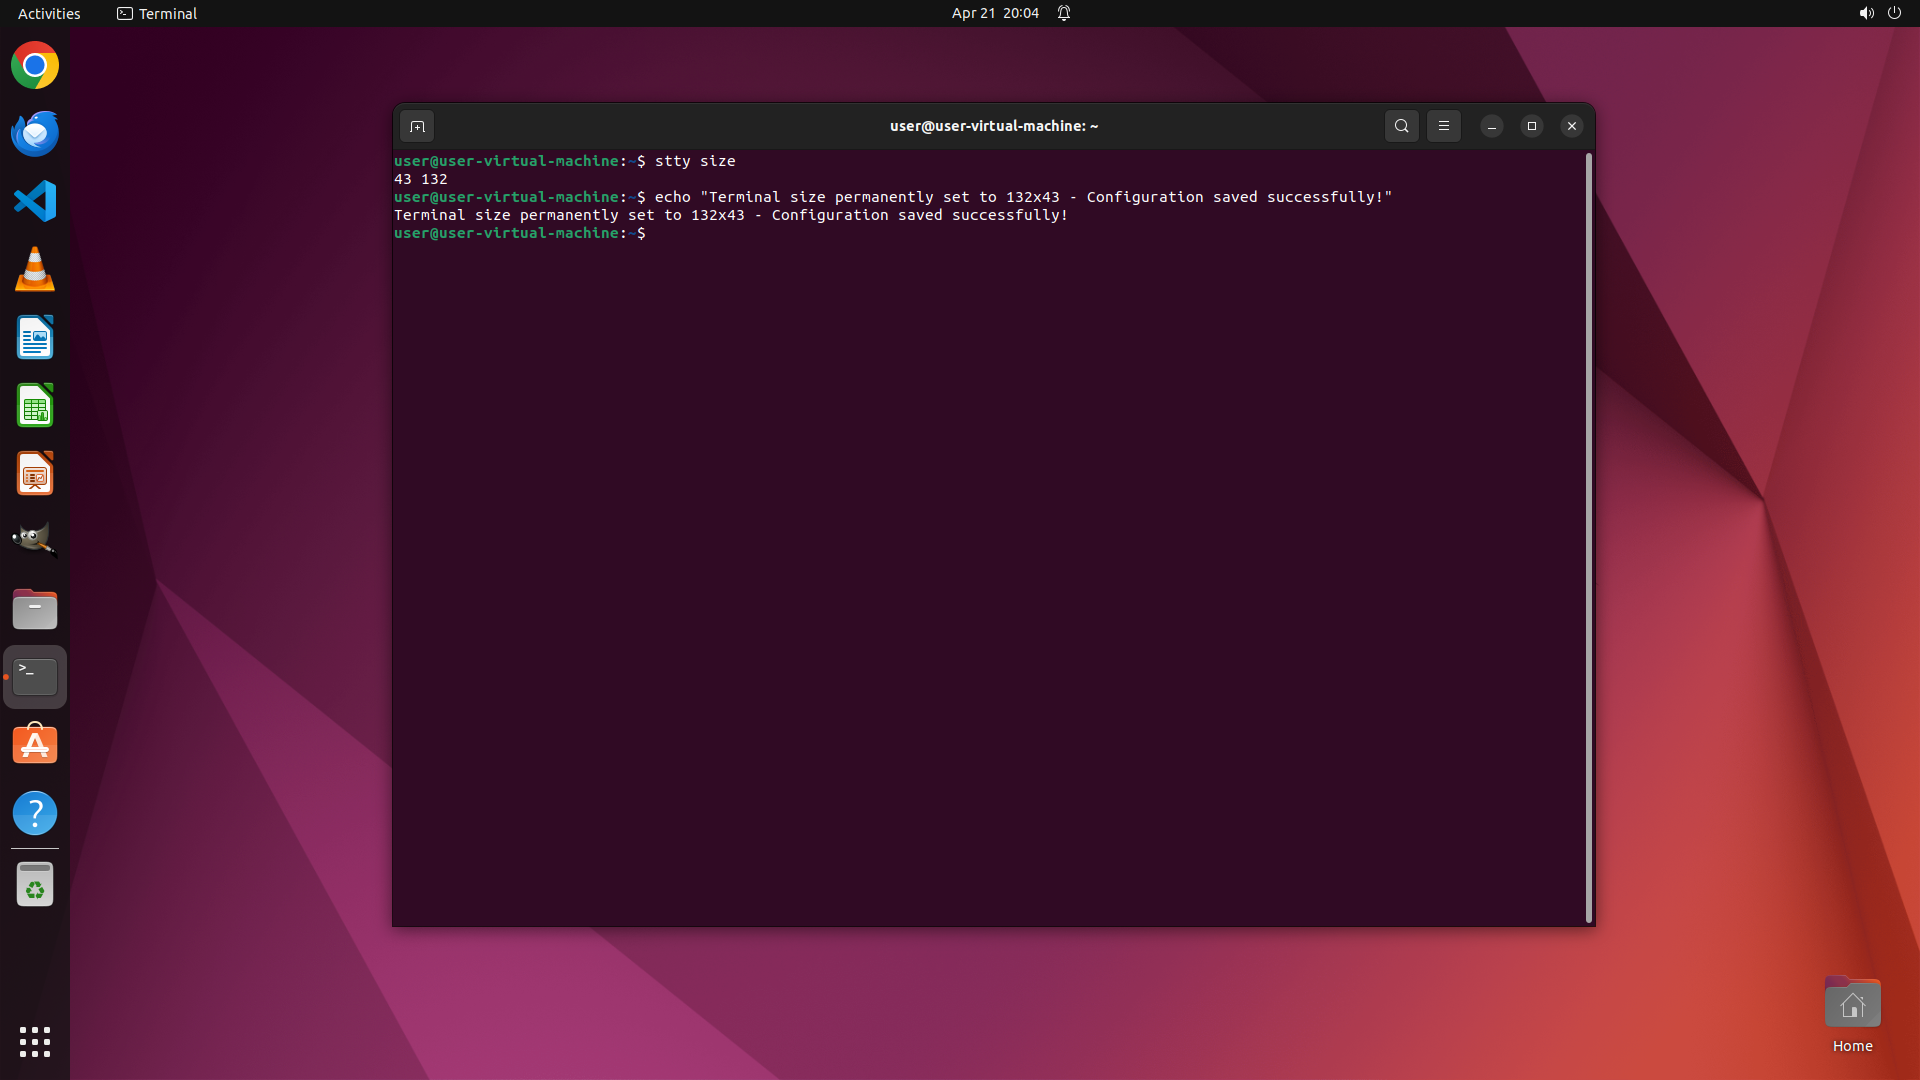1920x1080 pixels.
Task: Open the Trash from the dock
Action: pos(35,885)
